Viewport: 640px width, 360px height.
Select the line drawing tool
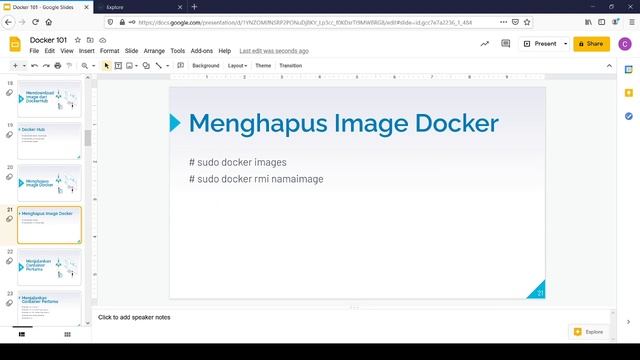(x=159, y=66)
